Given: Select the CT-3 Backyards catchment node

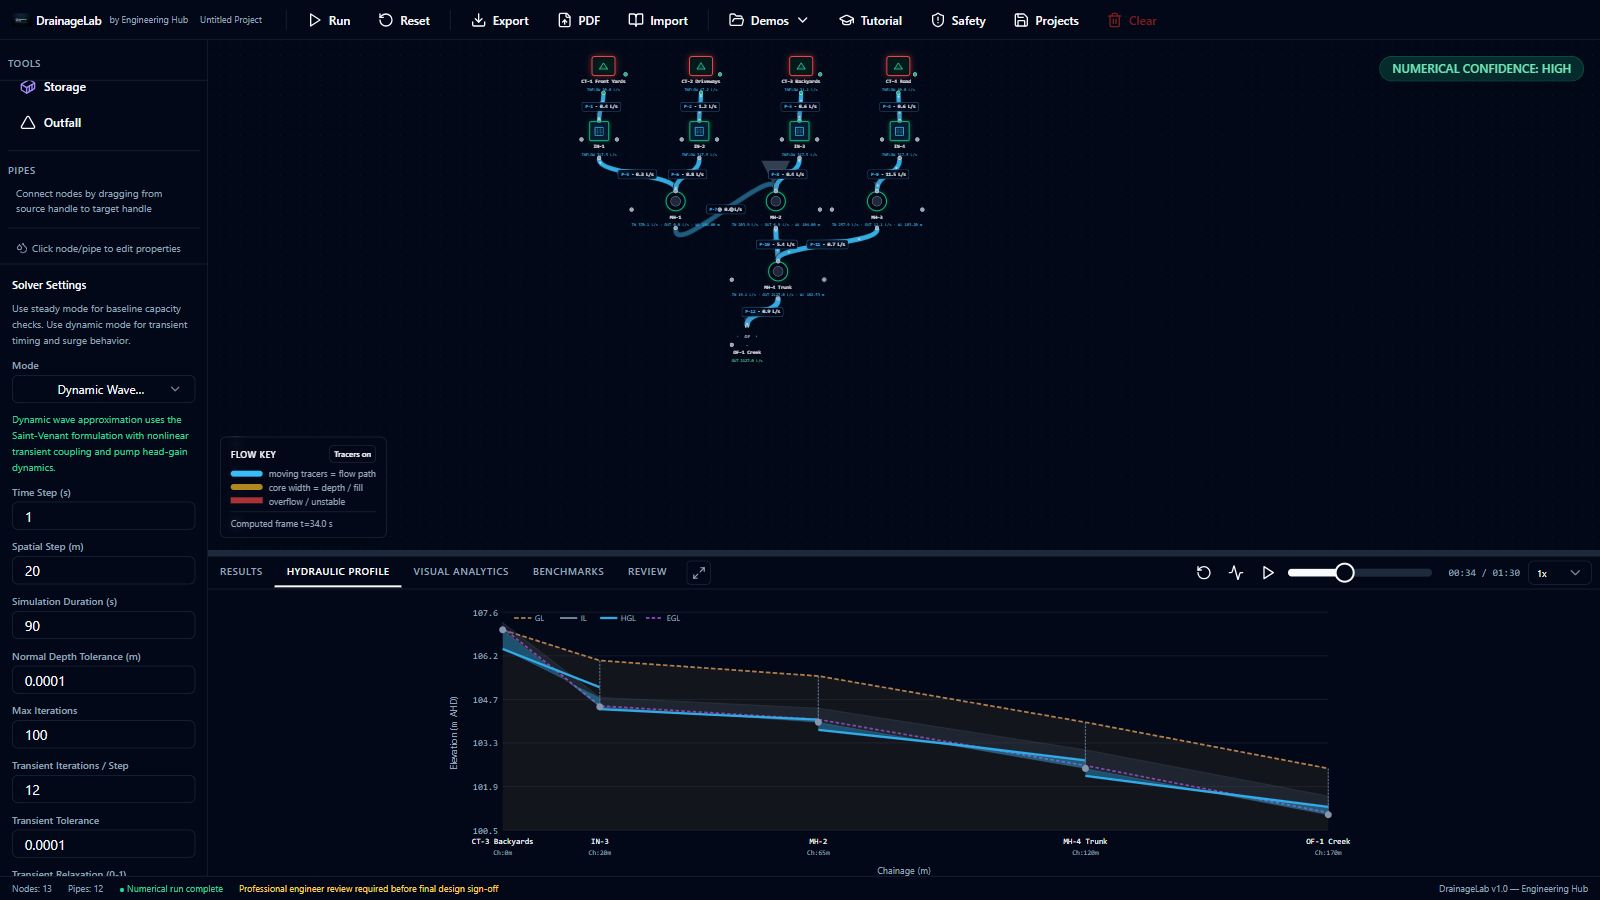Looking at the screenshot, I should pos(801,66).
